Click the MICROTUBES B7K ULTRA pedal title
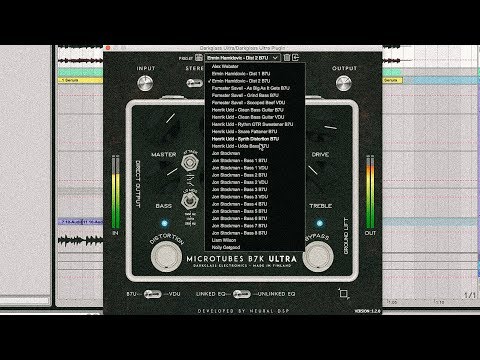This screenshot has height=360, width=480. tap(242, 259)
